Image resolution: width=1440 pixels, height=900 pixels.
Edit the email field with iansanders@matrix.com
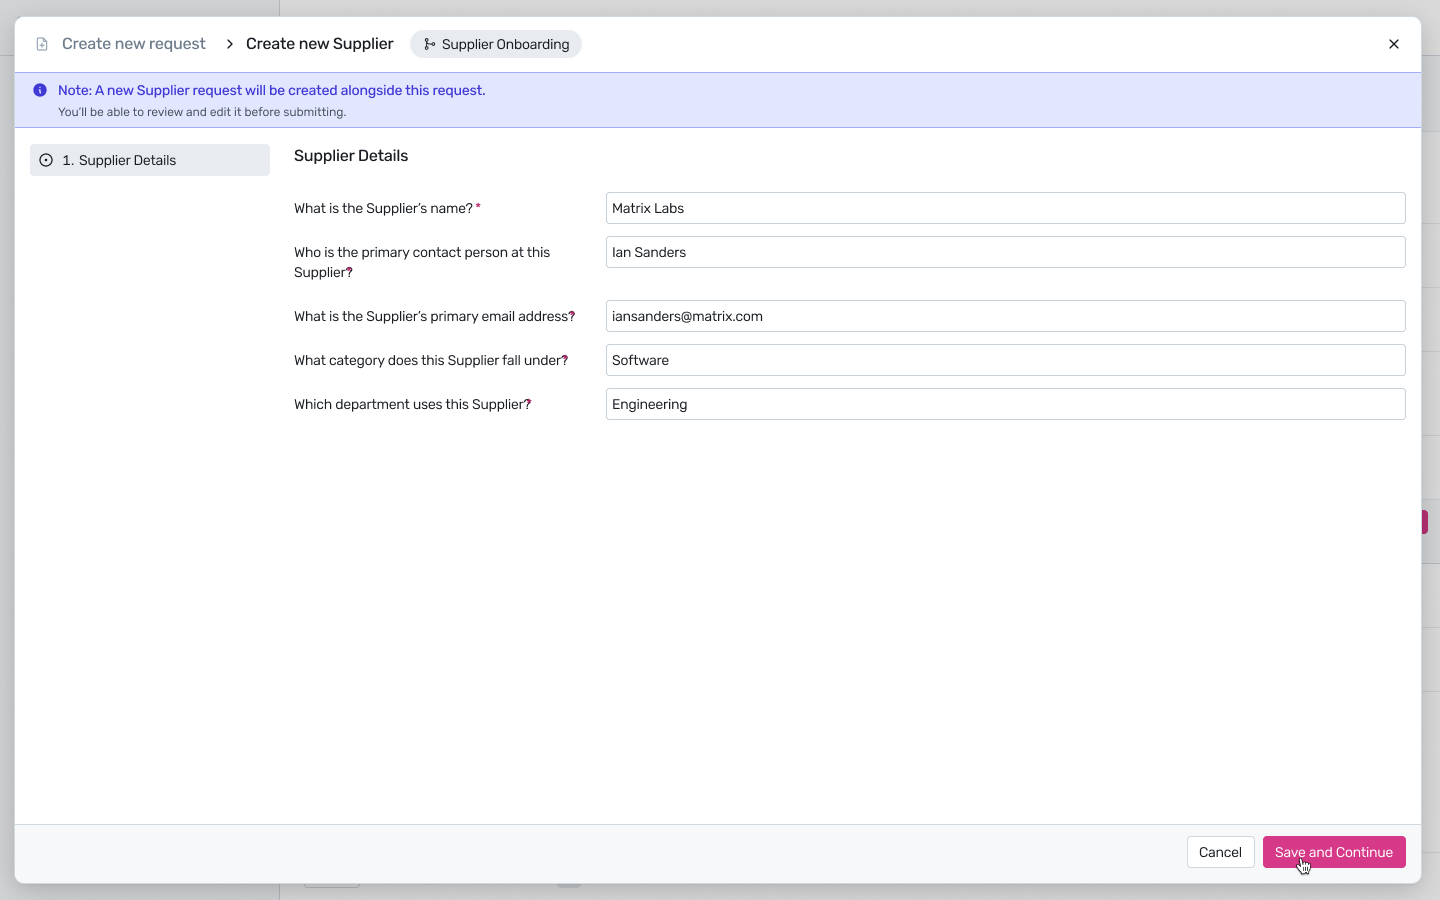click(1006, 316)
